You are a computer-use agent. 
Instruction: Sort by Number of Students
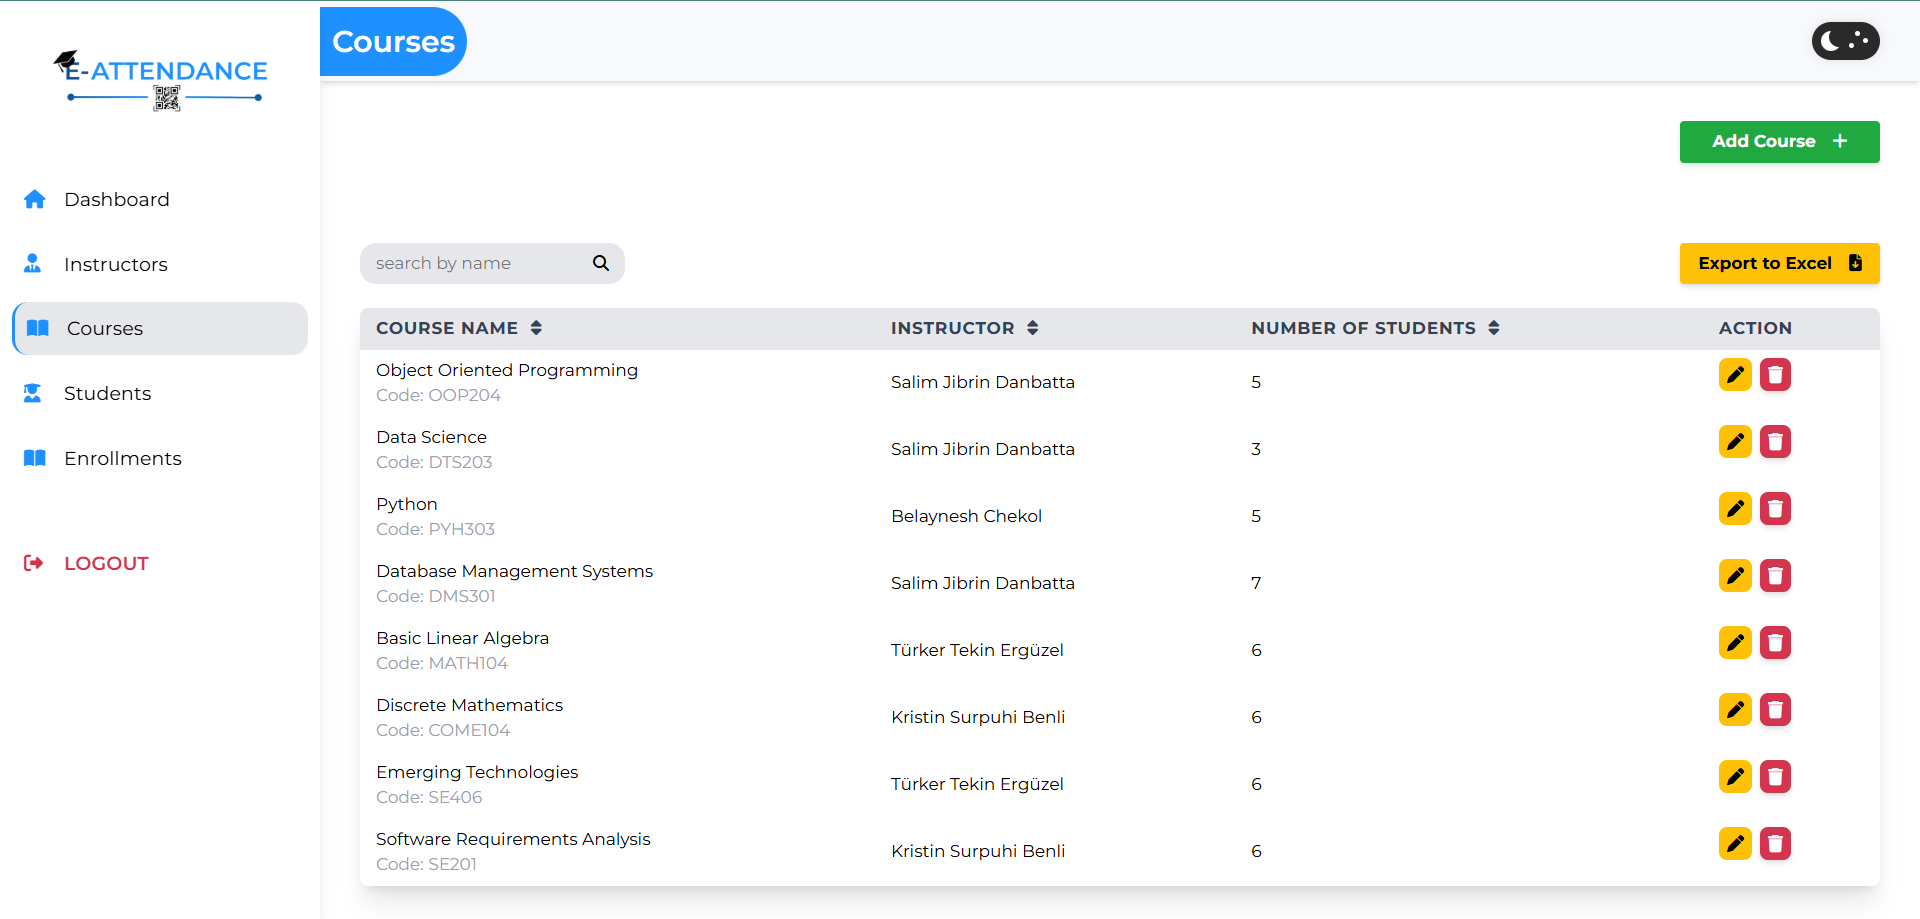[x=1493, y=328]
